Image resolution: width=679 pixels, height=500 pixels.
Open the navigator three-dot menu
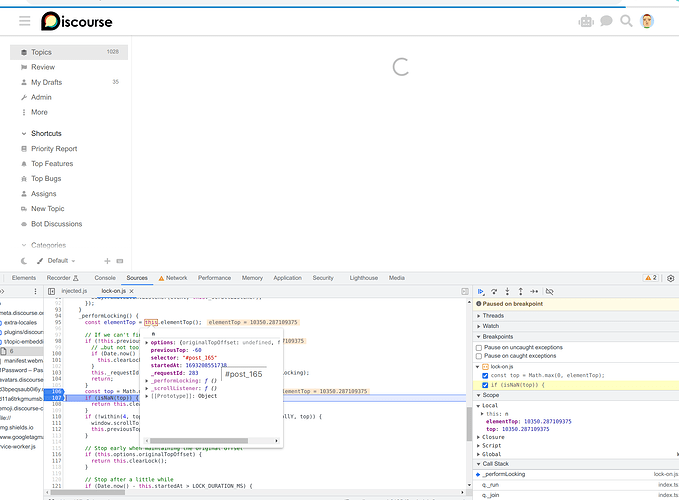pos(36,291)
